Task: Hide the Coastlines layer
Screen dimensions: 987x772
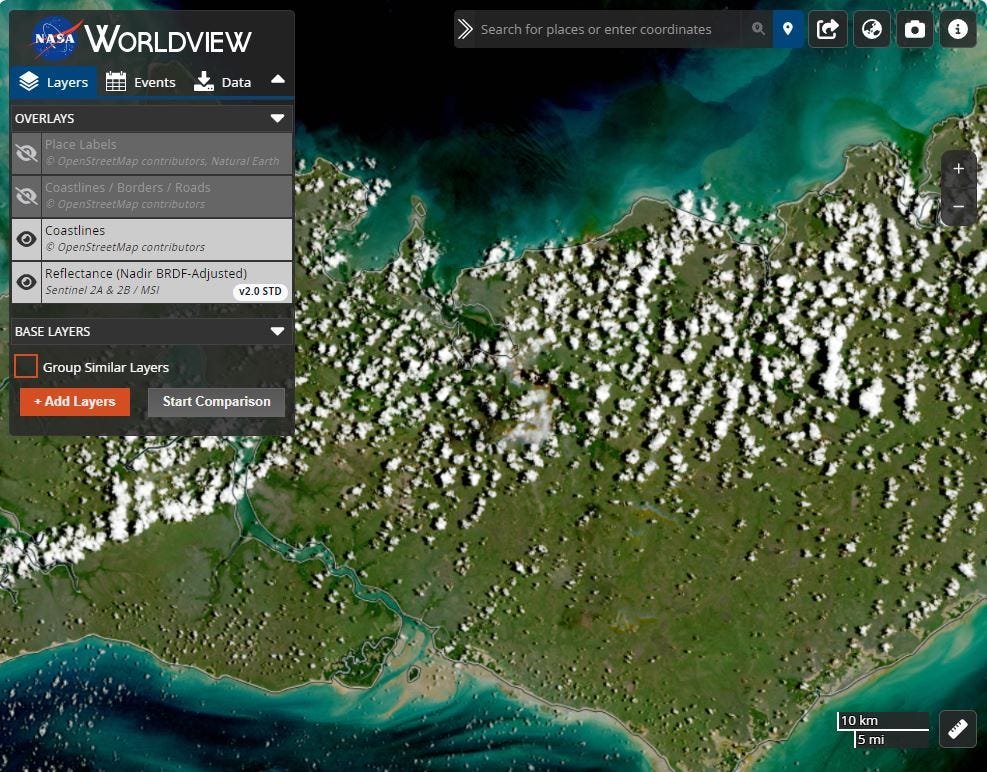Action: pos(26,239)
